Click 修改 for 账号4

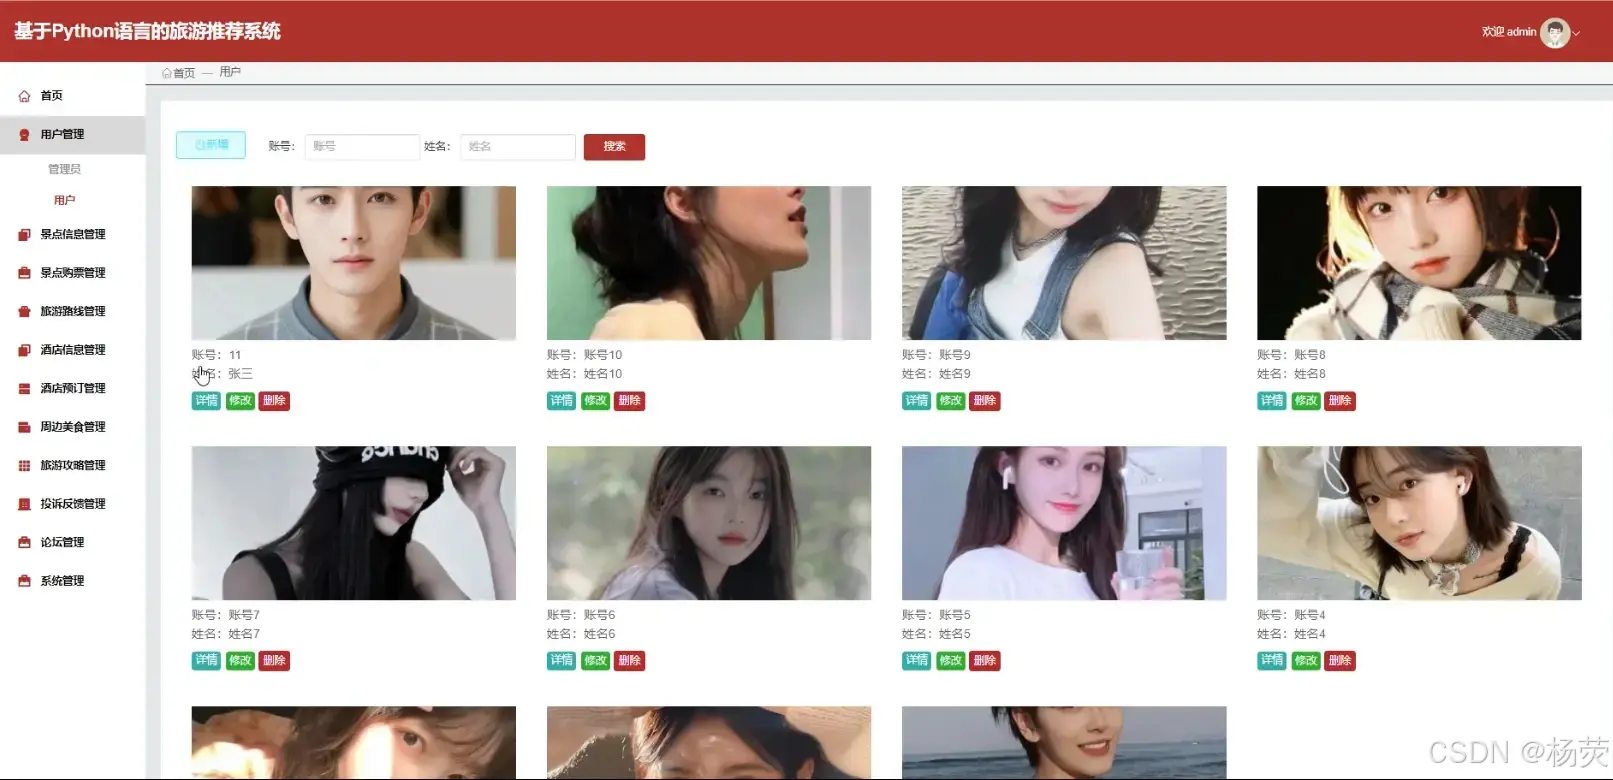point(1305,661)
